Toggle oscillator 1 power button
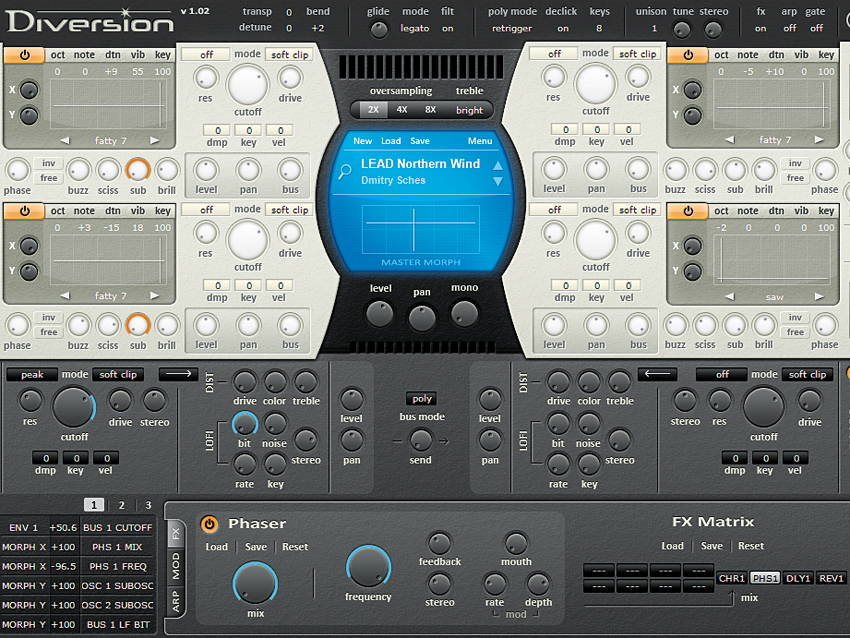850x638 pixels. click(x=24, y=55)
